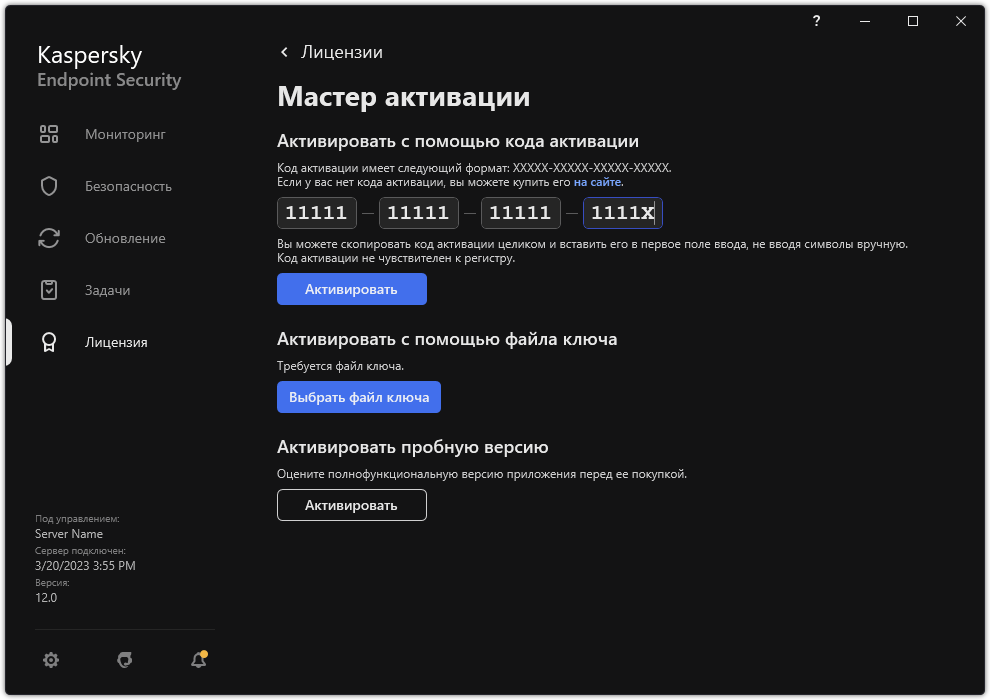Viewport: 990px width, 700px height.
Task: Select the last code field containing 1111x
Action: coord(622,212)
